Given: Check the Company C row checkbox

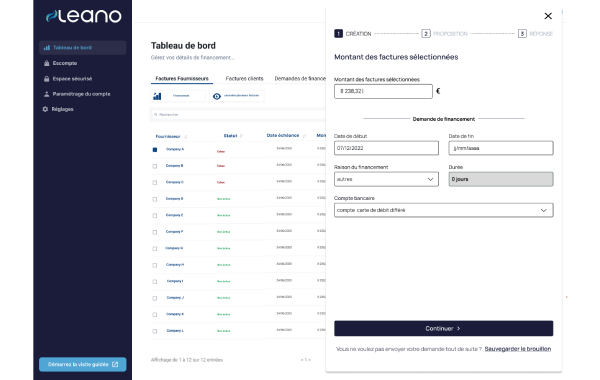Looking at the screenshot, I should tap(155, 183).
